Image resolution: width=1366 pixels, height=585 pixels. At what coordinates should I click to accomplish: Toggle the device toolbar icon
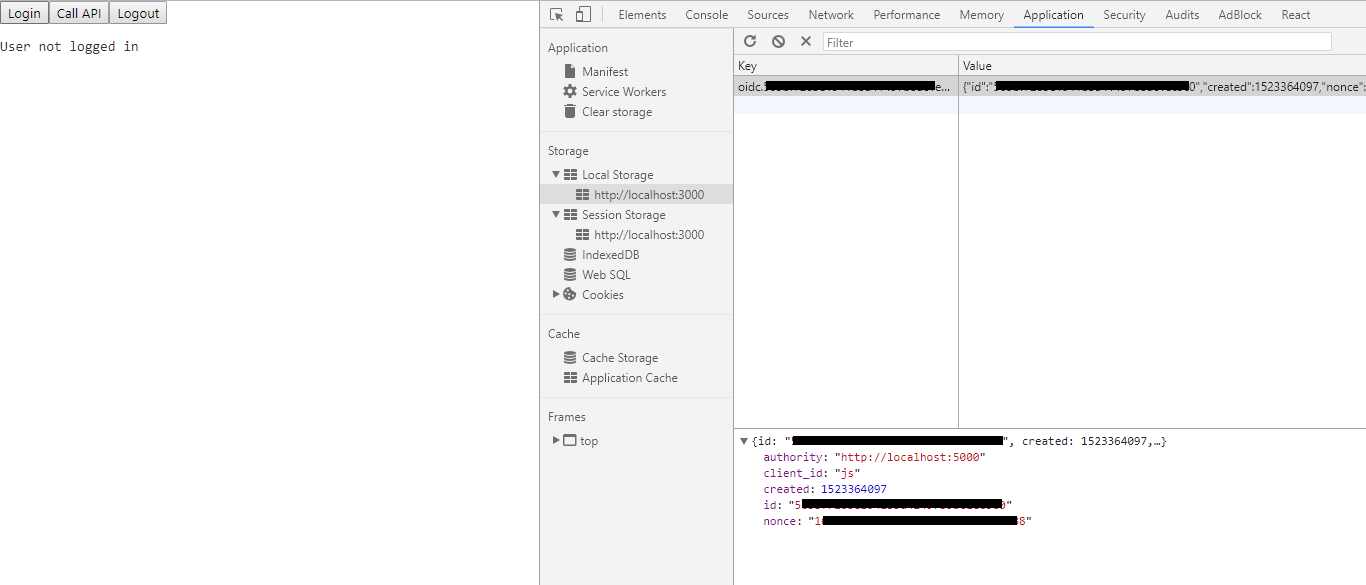point(583,14)
